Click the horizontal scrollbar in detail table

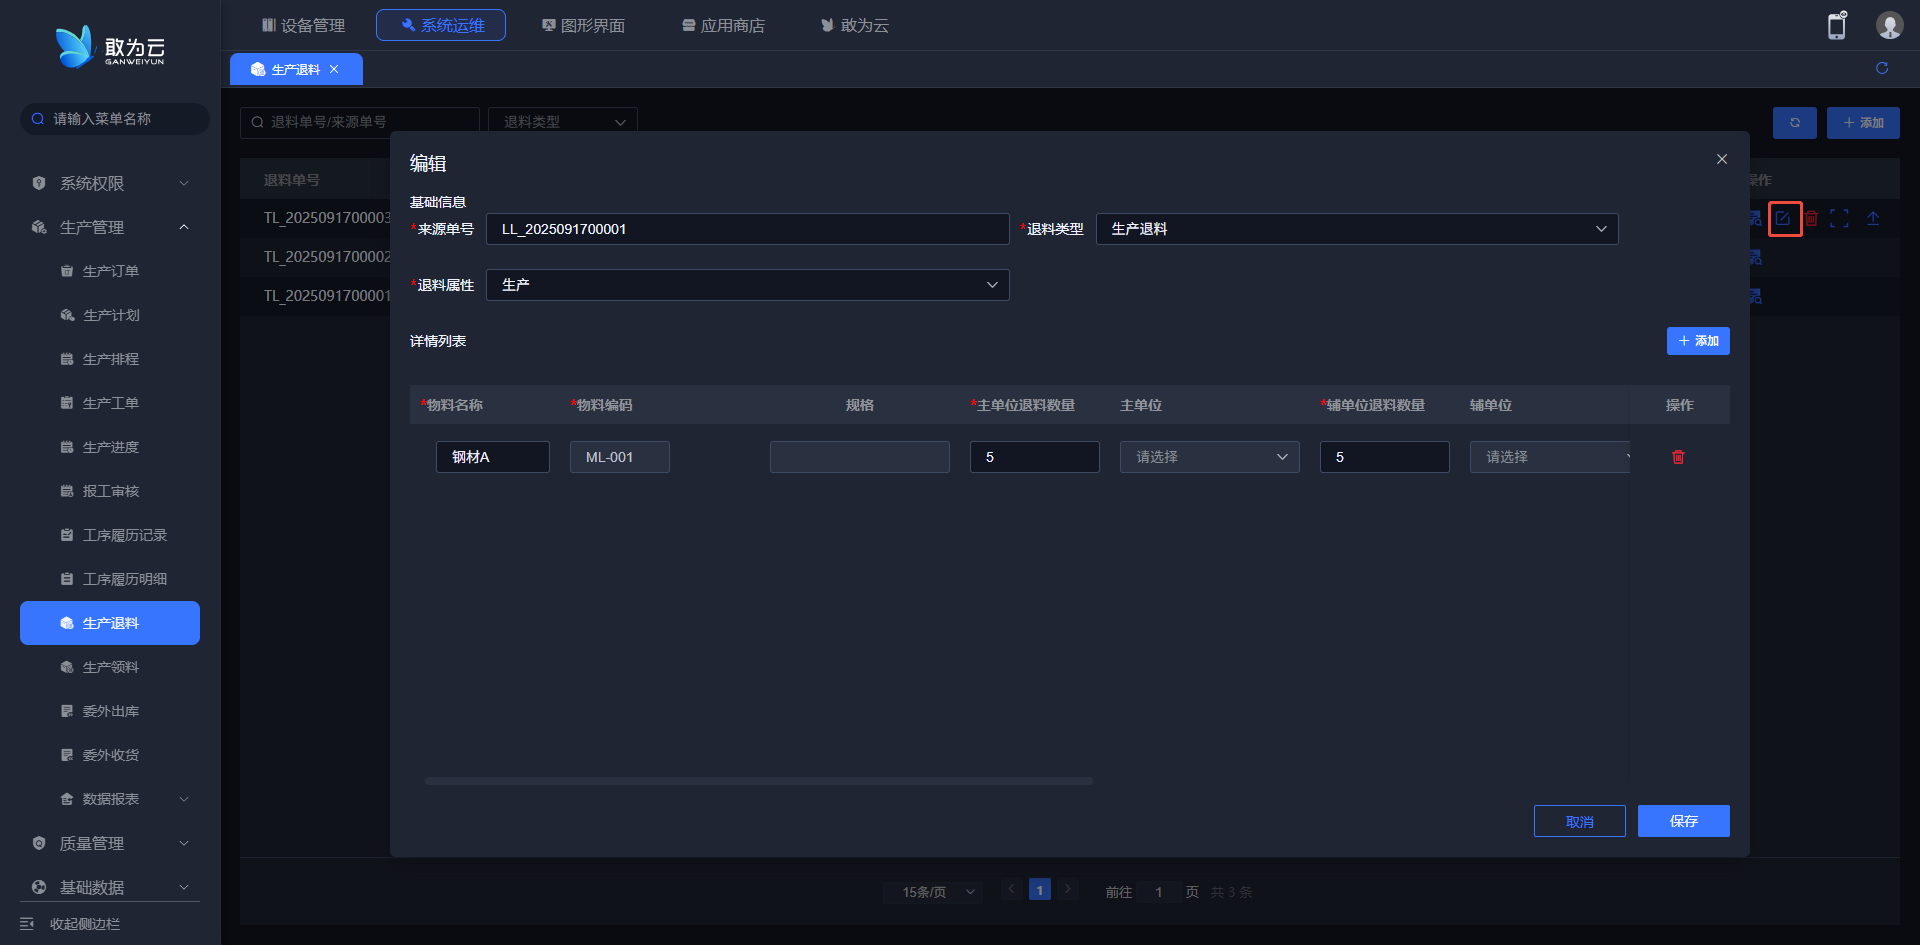click(758, 781)
